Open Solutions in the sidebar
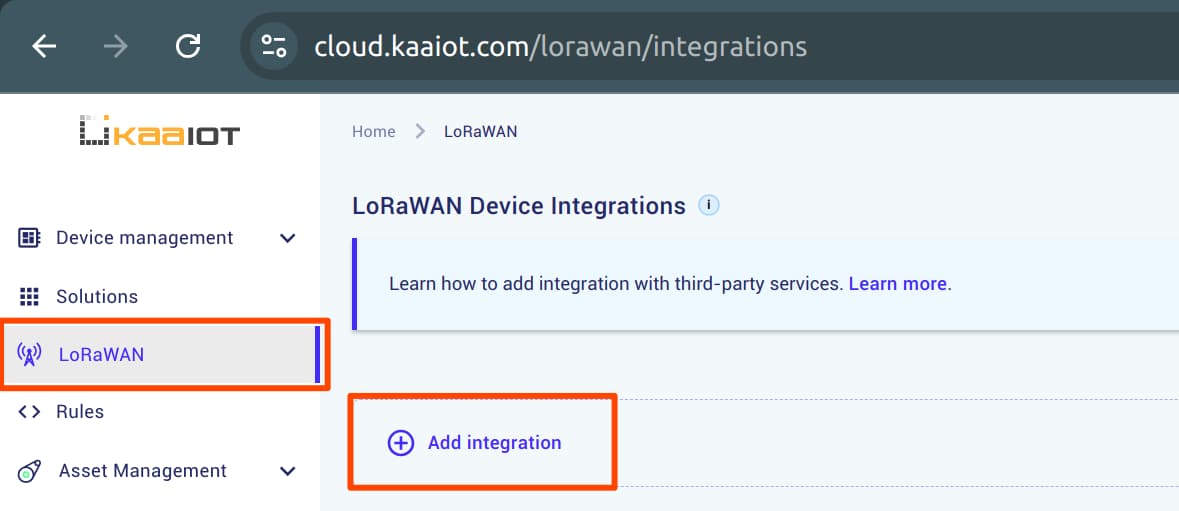Image resolution: width=1179 pixels, height=511 pixels. click(x=97, y=297)
